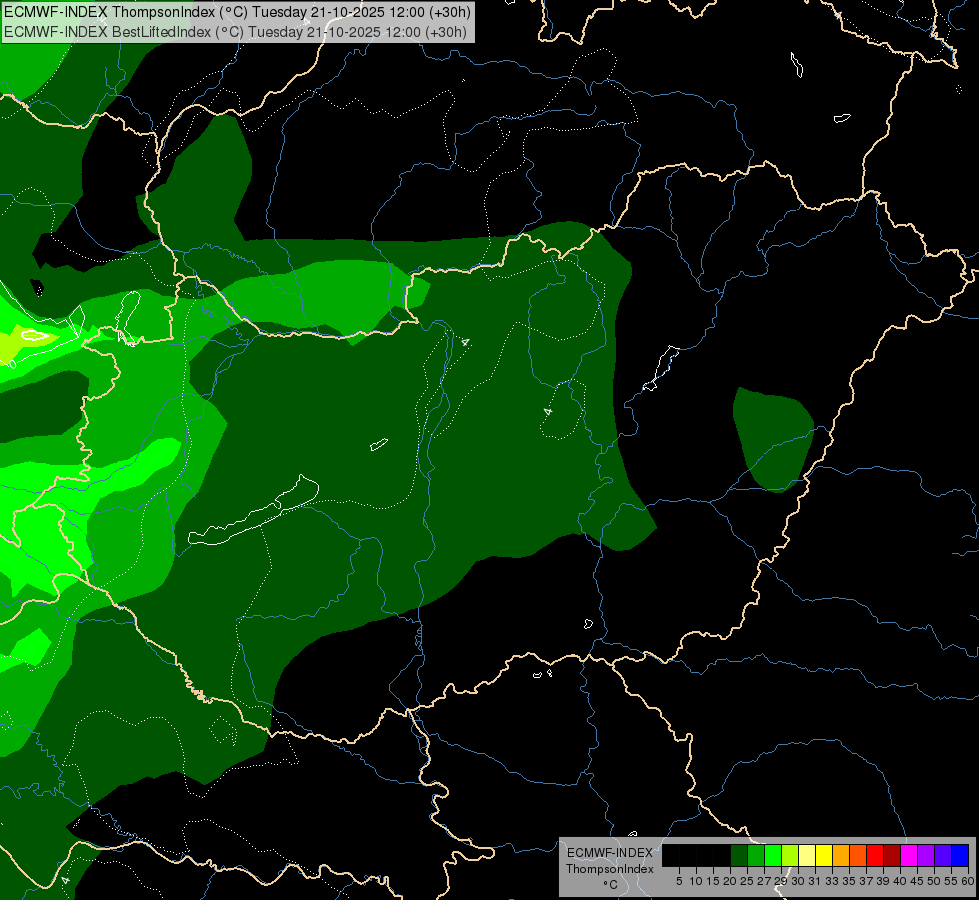Click legend tick value '29'
Image resolution: width=979 pixels, height=900 pixels.
pyautogui.click(x=781, y=881)
